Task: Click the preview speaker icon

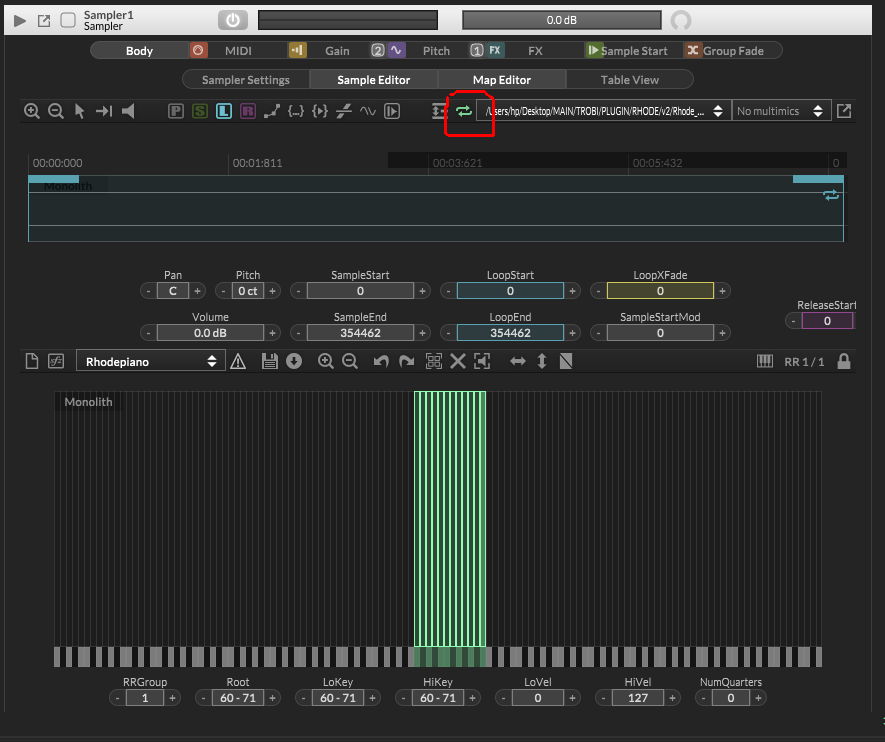Action: (x=128, y=111)
